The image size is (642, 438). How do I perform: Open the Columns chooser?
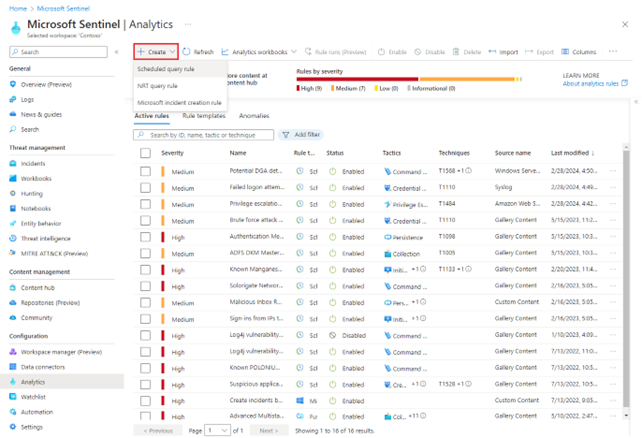click(578, 52)
